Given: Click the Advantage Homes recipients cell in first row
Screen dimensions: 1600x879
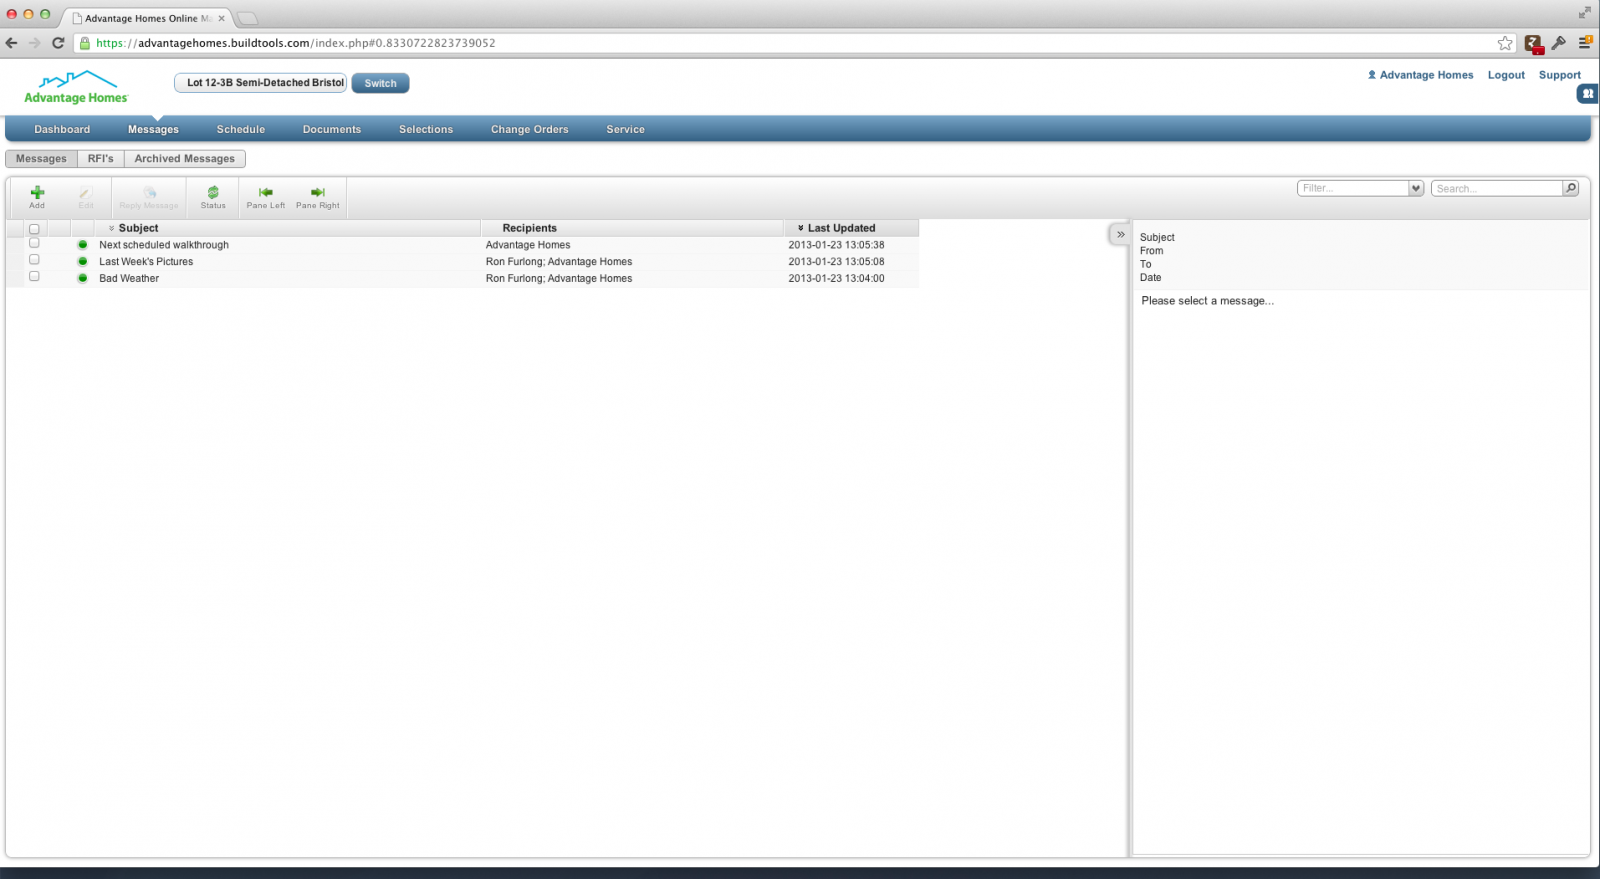Looking at the screenshot, I should (528, 245).
